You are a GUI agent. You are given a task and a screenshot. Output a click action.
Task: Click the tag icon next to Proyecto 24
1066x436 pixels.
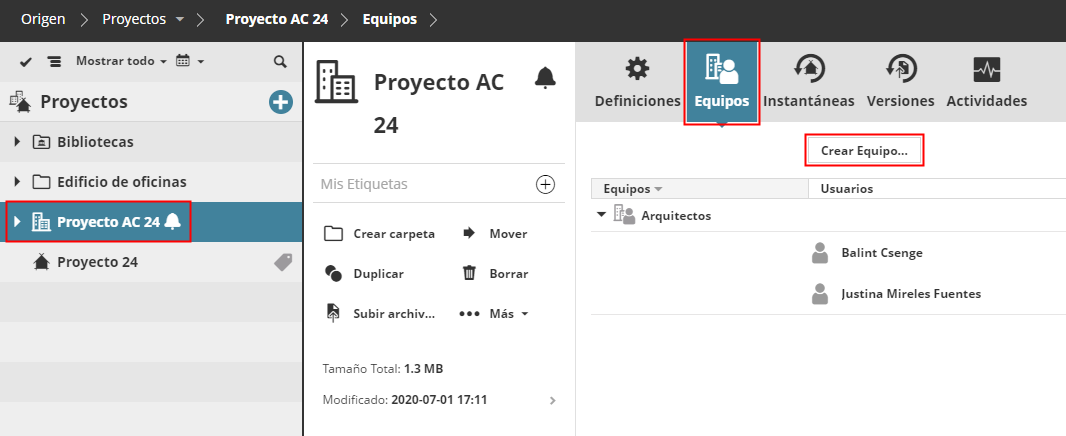[x=284, y=262]
